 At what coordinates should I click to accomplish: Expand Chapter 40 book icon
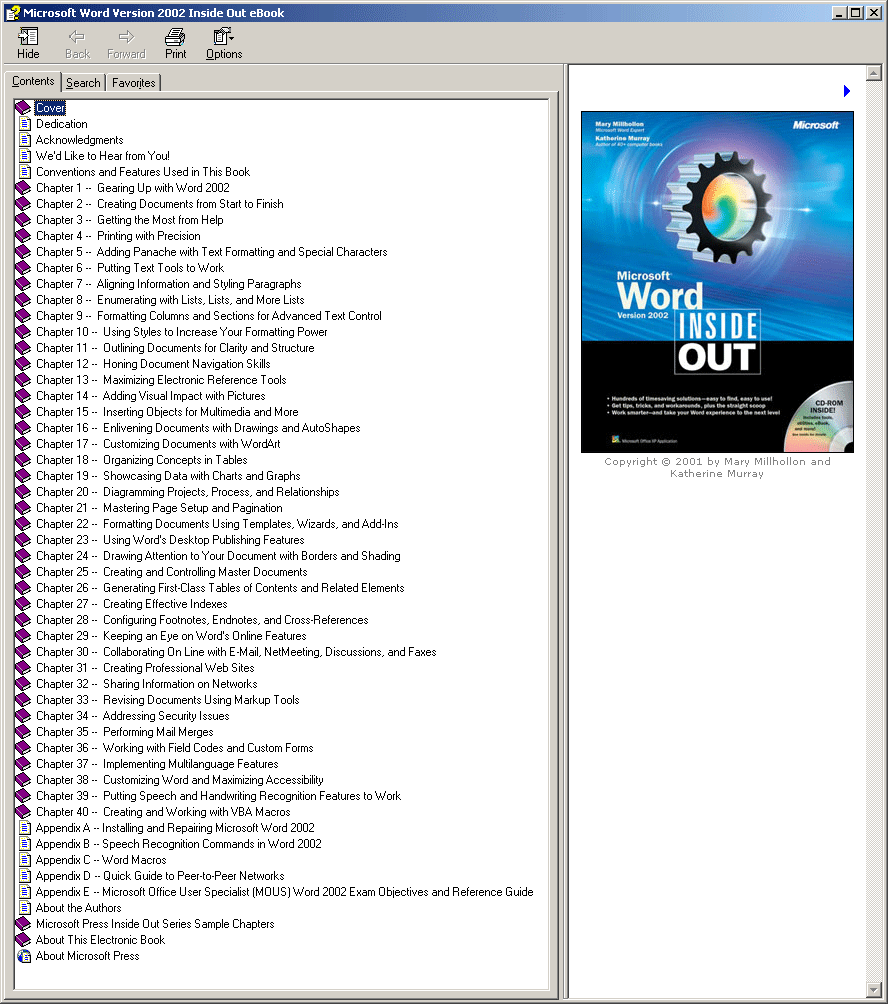pos(24,812)
